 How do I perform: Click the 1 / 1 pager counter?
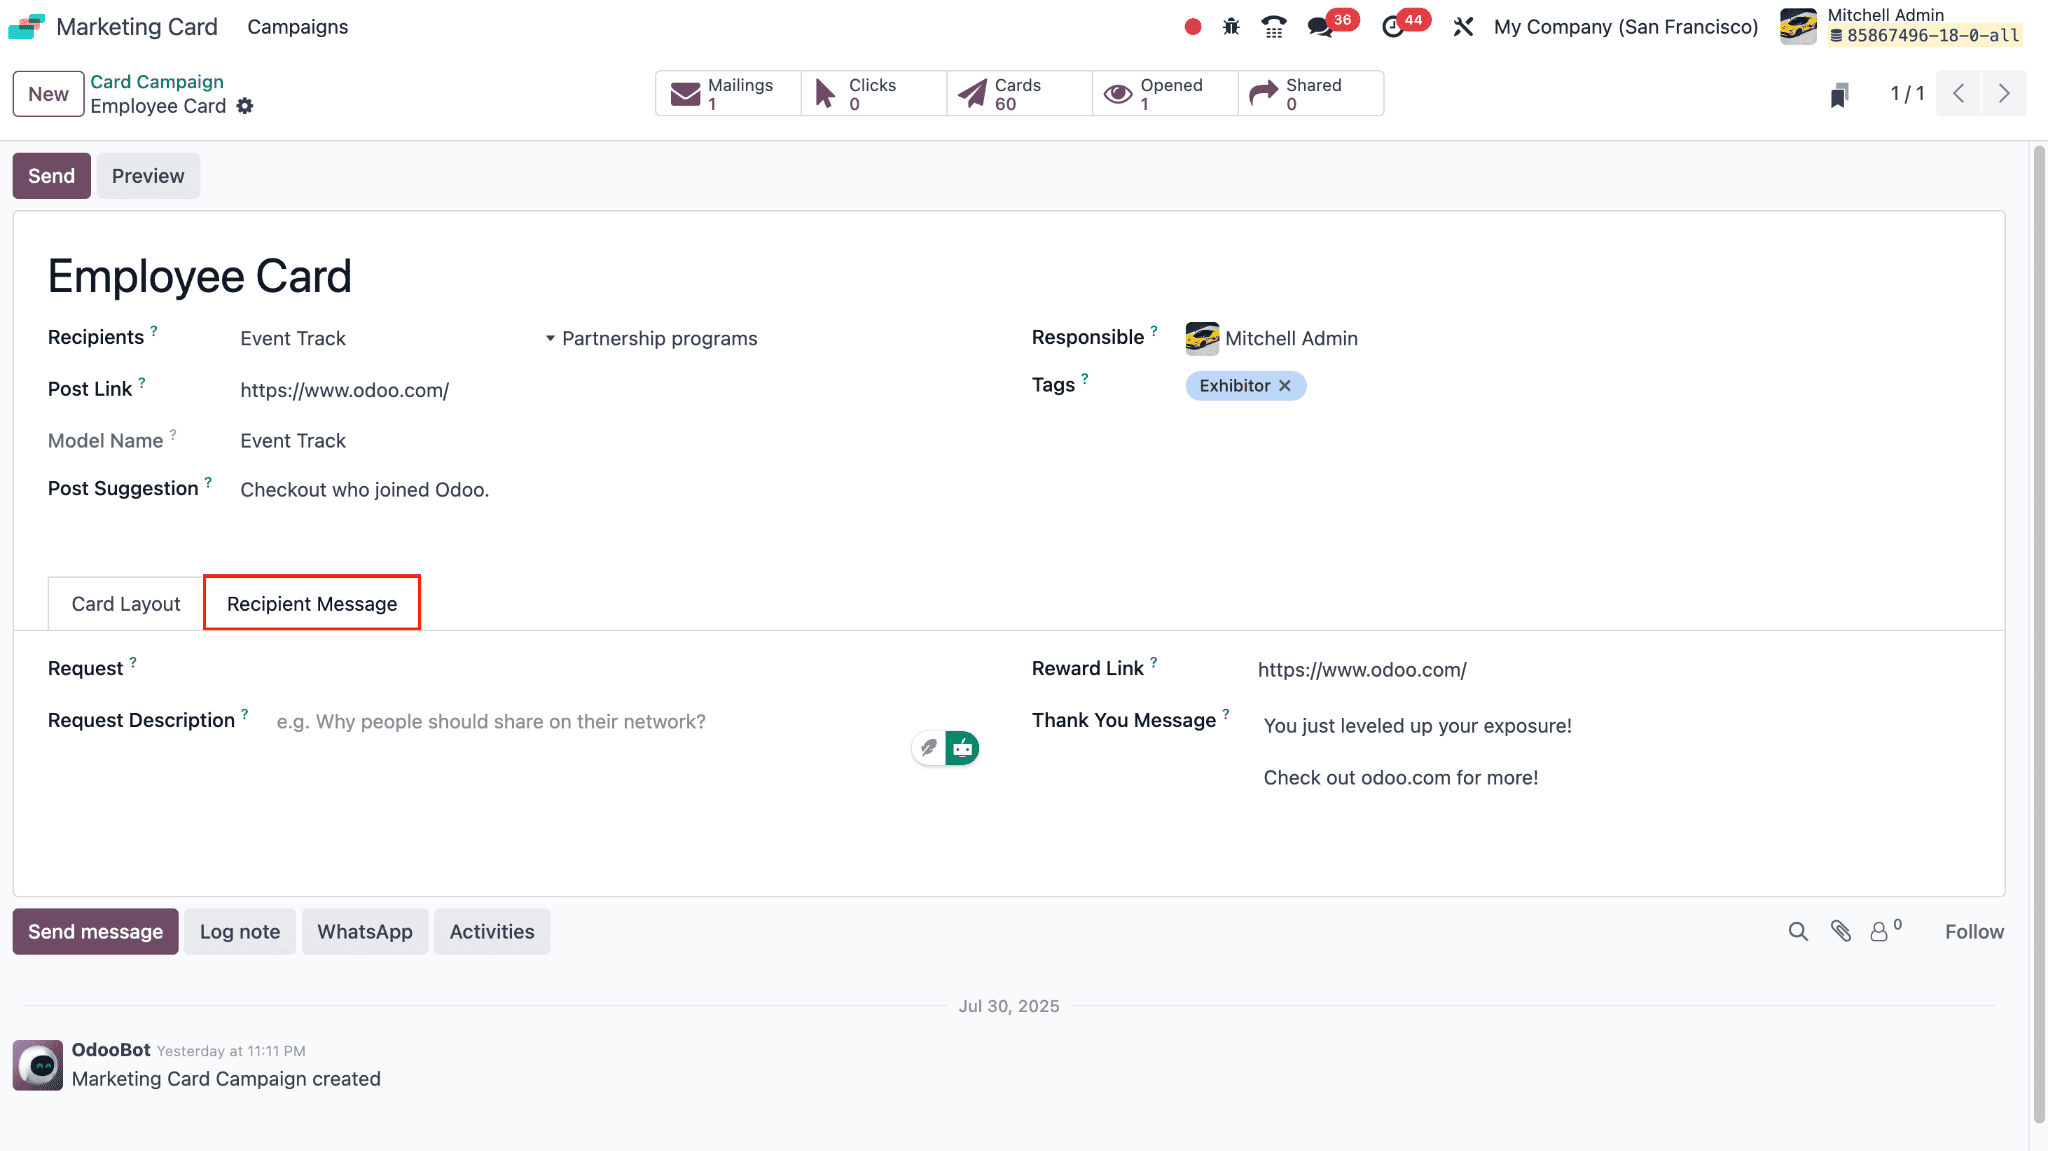coord(1907,94)
